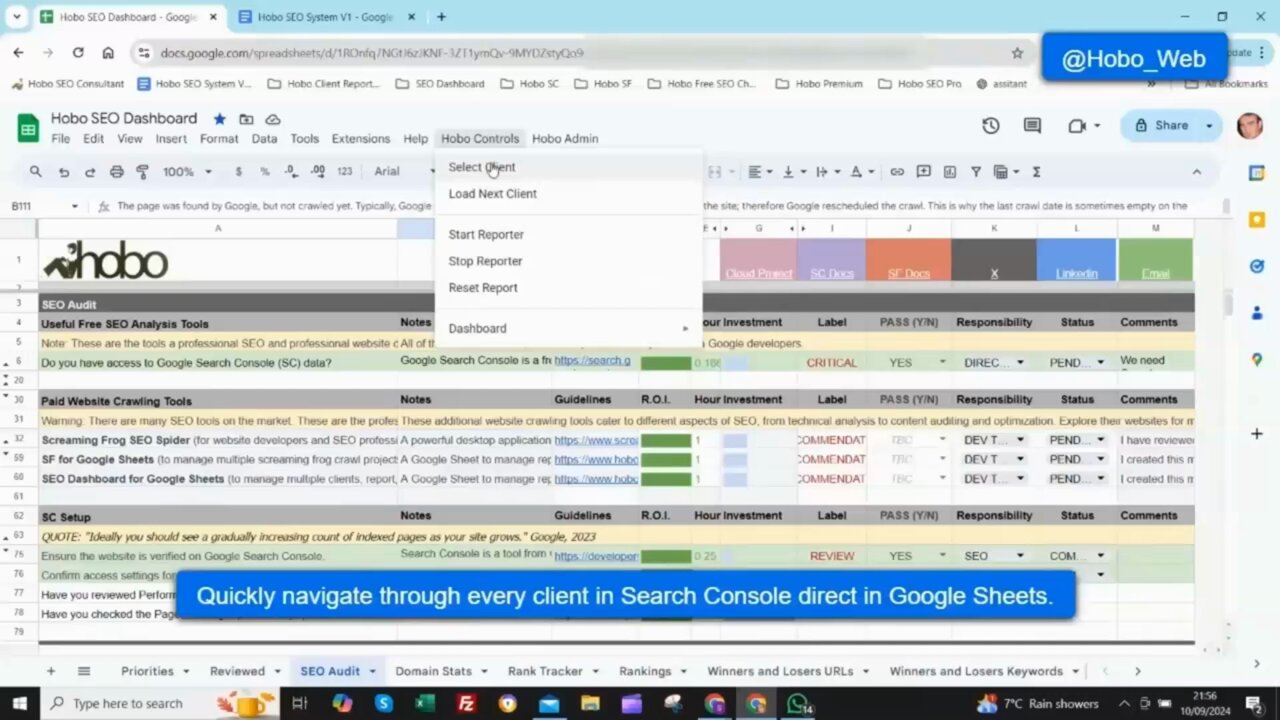Open Status dropdown in Screaming Frog SEO Spider row
The height and width of the screenshot is (720, 1280).
tap(1100, 440)
